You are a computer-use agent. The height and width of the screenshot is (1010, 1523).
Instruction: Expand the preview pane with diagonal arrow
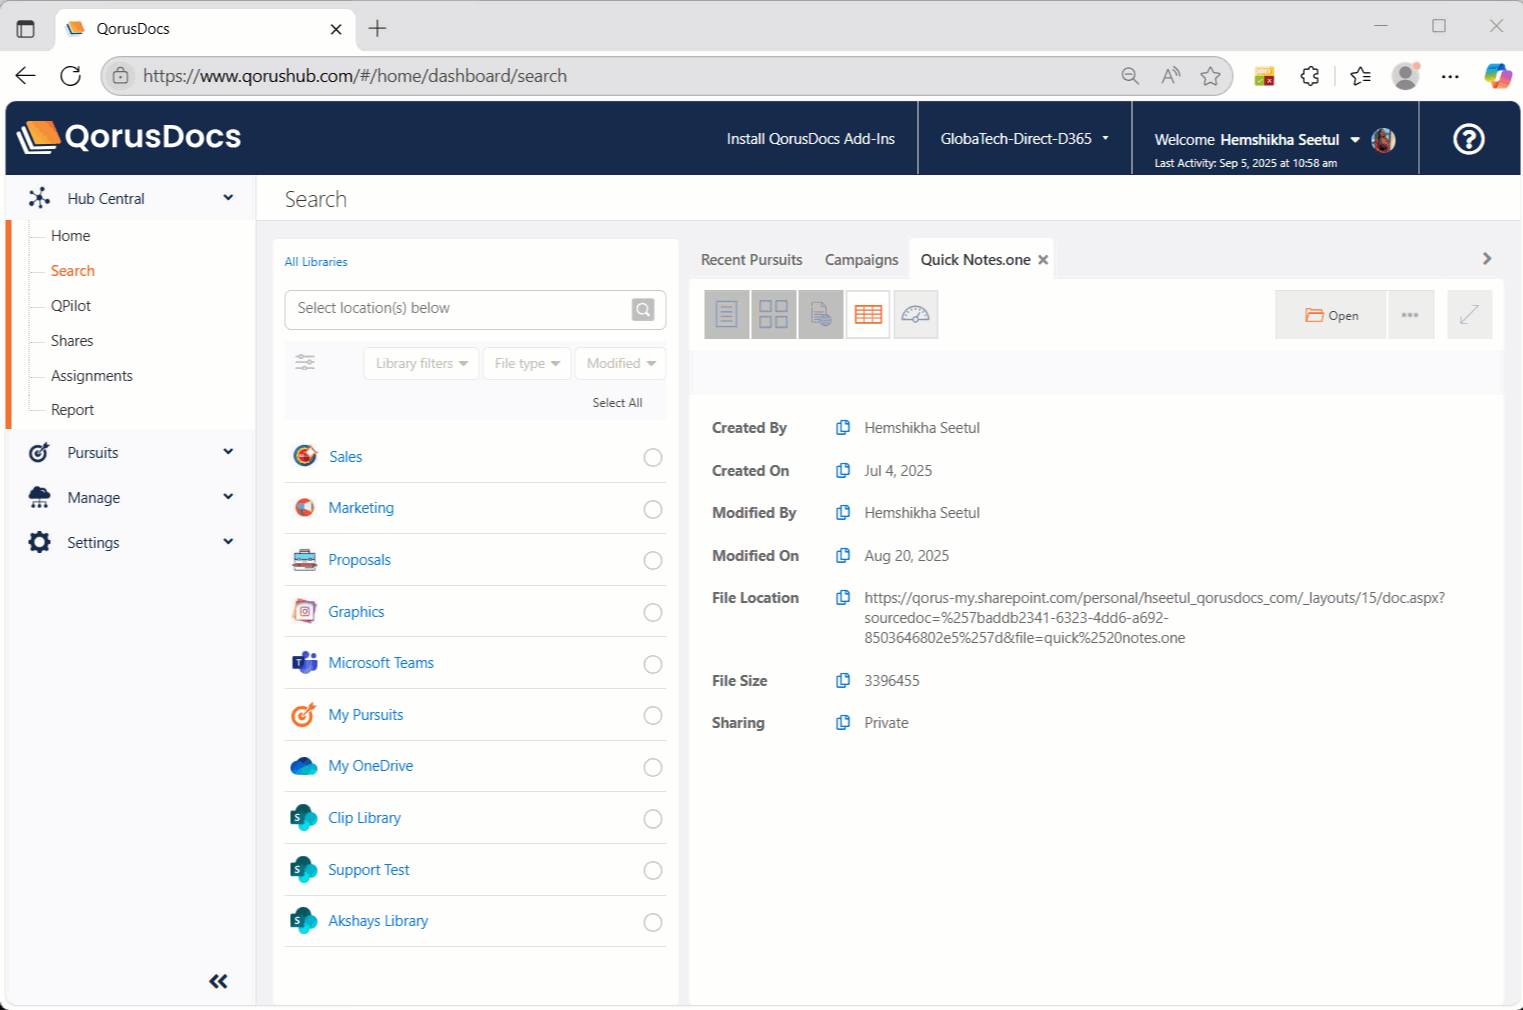point(1469,315)
